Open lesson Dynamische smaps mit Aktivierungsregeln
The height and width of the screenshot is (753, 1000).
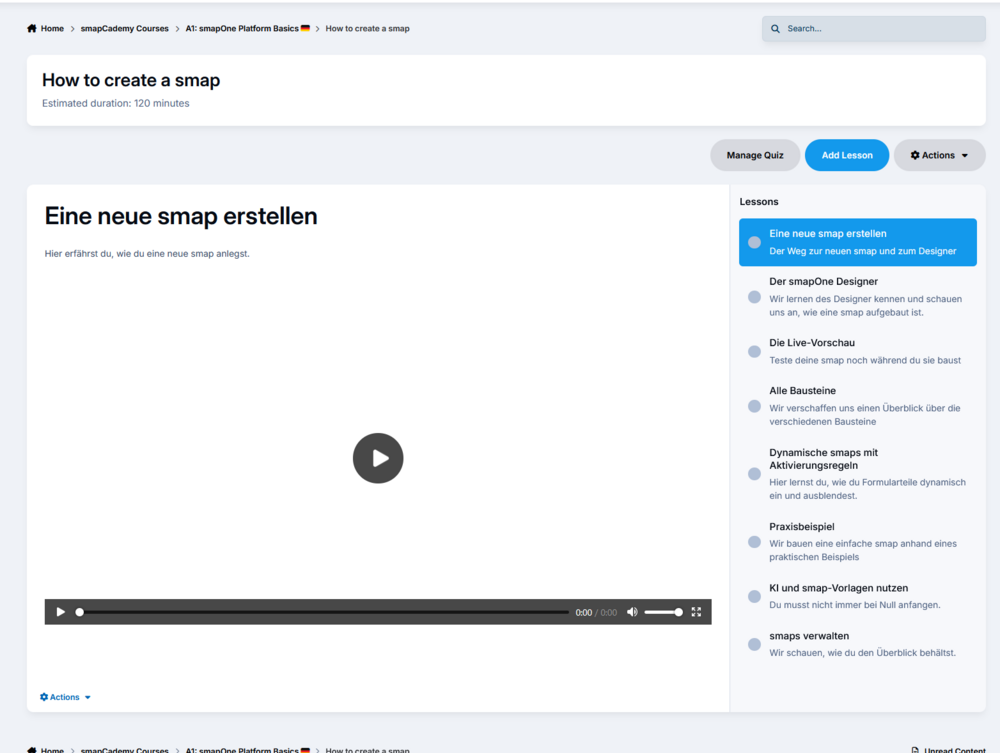coord(858,474)
